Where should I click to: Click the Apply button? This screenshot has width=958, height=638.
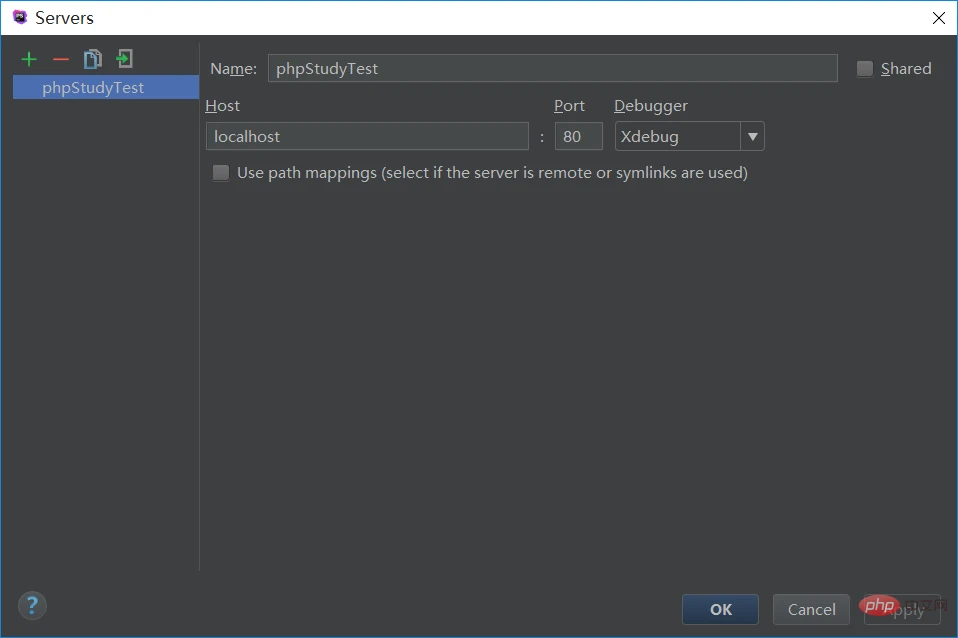[x=900, y=609]
